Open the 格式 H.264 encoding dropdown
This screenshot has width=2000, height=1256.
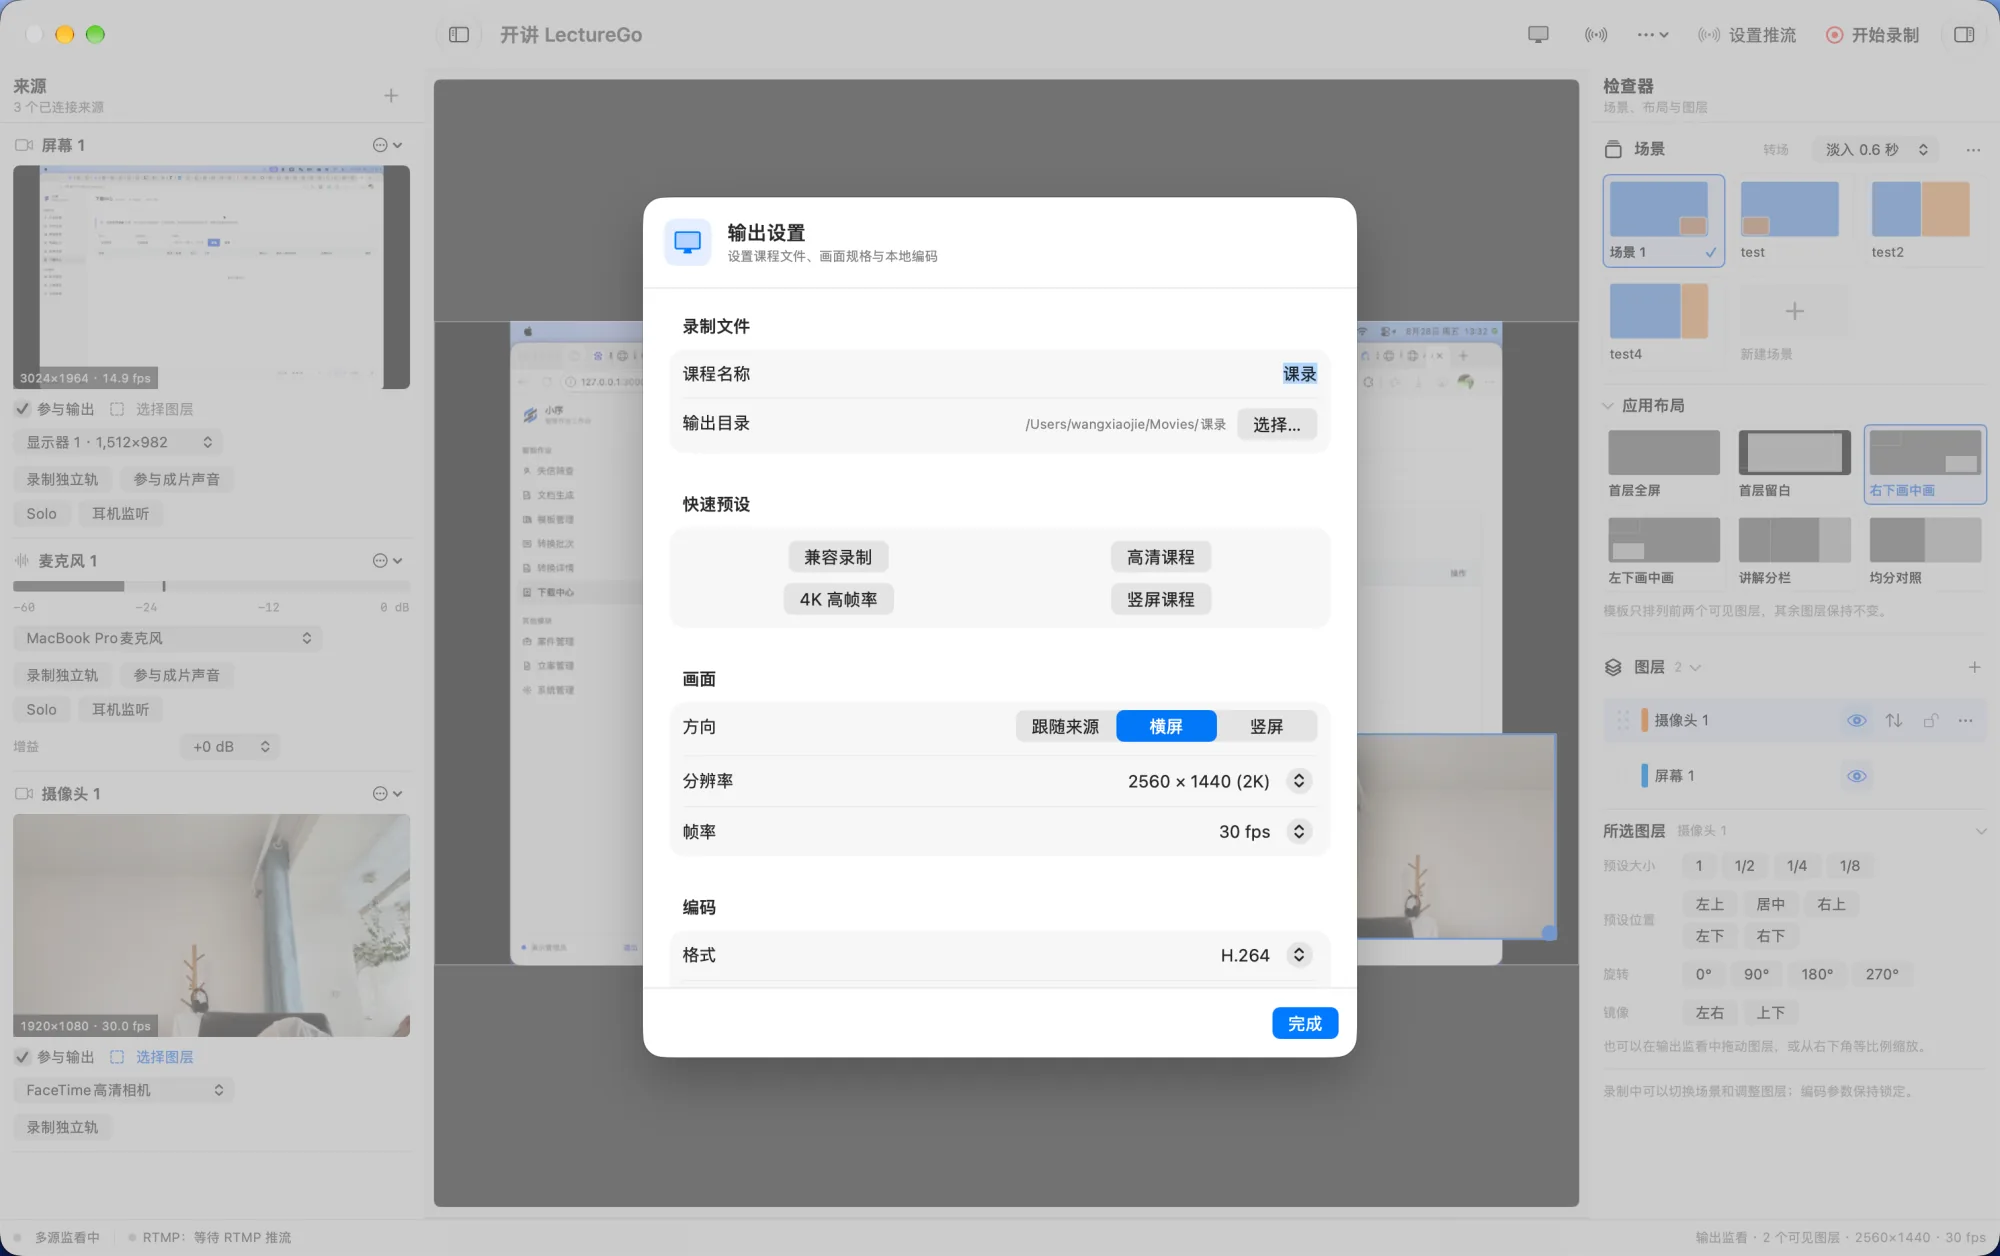[1299, 955]
